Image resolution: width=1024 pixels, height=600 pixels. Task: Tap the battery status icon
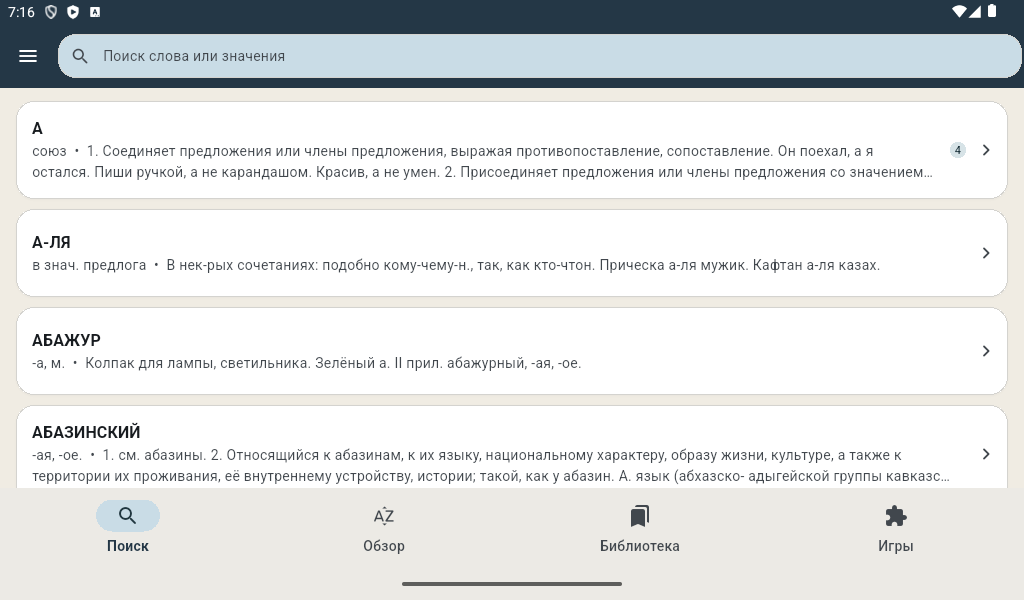tap(992, 11)
